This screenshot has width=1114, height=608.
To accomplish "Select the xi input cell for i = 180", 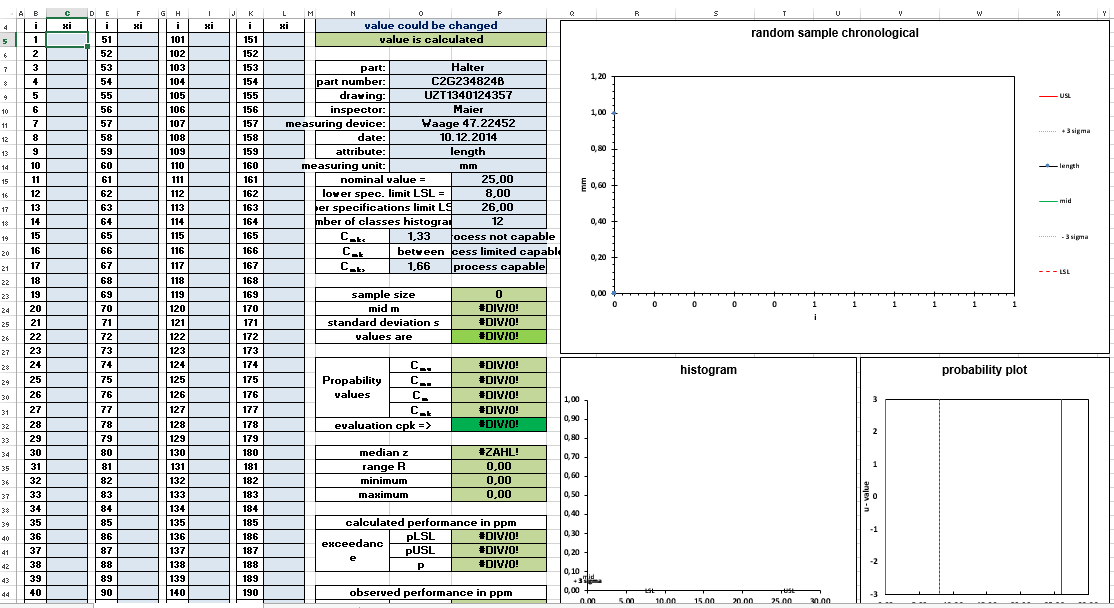I will [283, 452].
